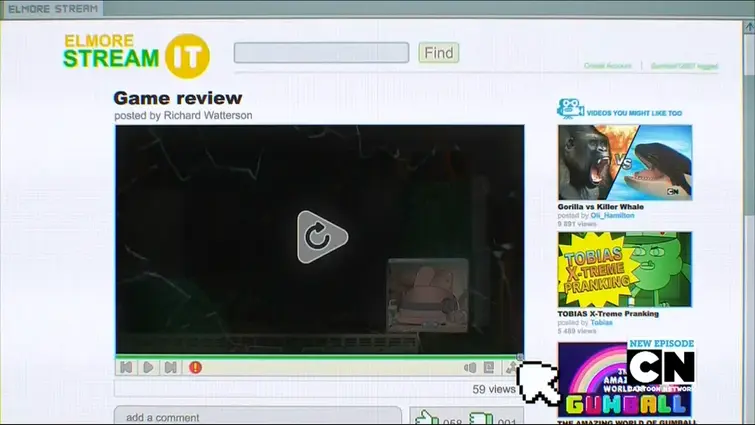Click the thumbs down dislike icon
The image size is (755, 425).
coord(481,418)
